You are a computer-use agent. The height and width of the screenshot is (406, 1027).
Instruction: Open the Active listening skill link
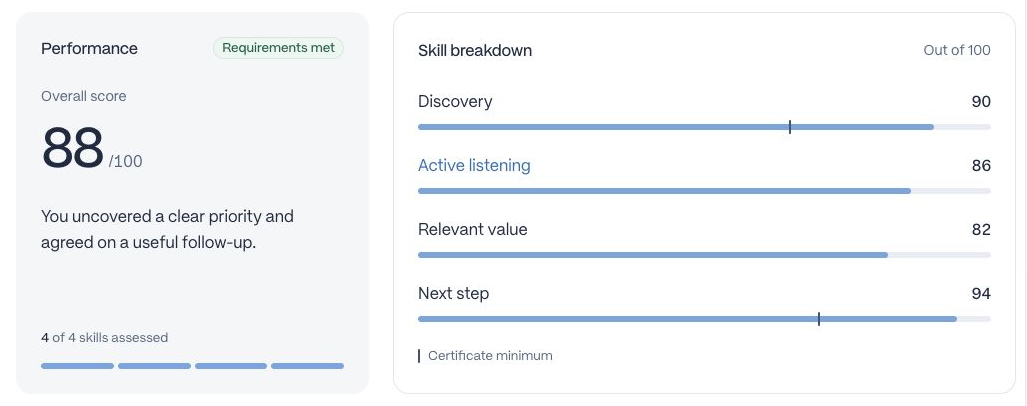474,166
